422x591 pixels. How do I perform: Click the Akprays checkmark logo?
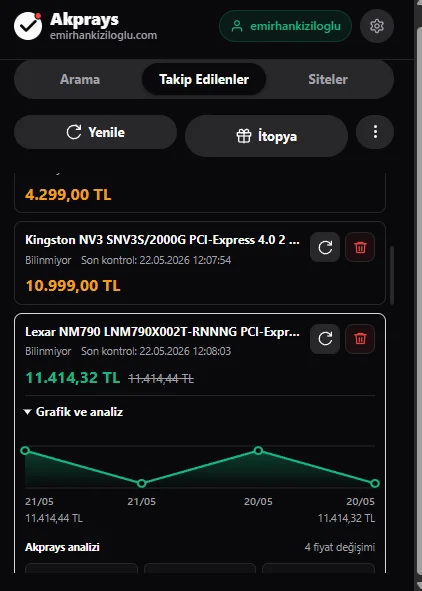(x=28, y=26)
